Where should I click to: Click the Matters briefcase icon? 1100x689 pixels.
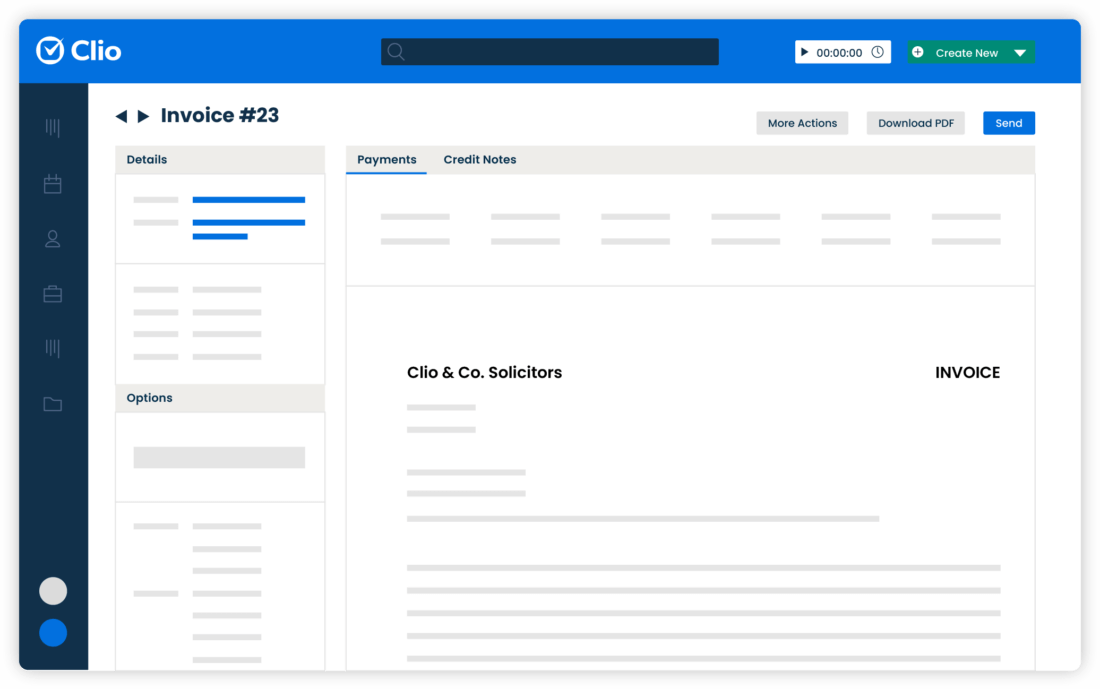53,293
